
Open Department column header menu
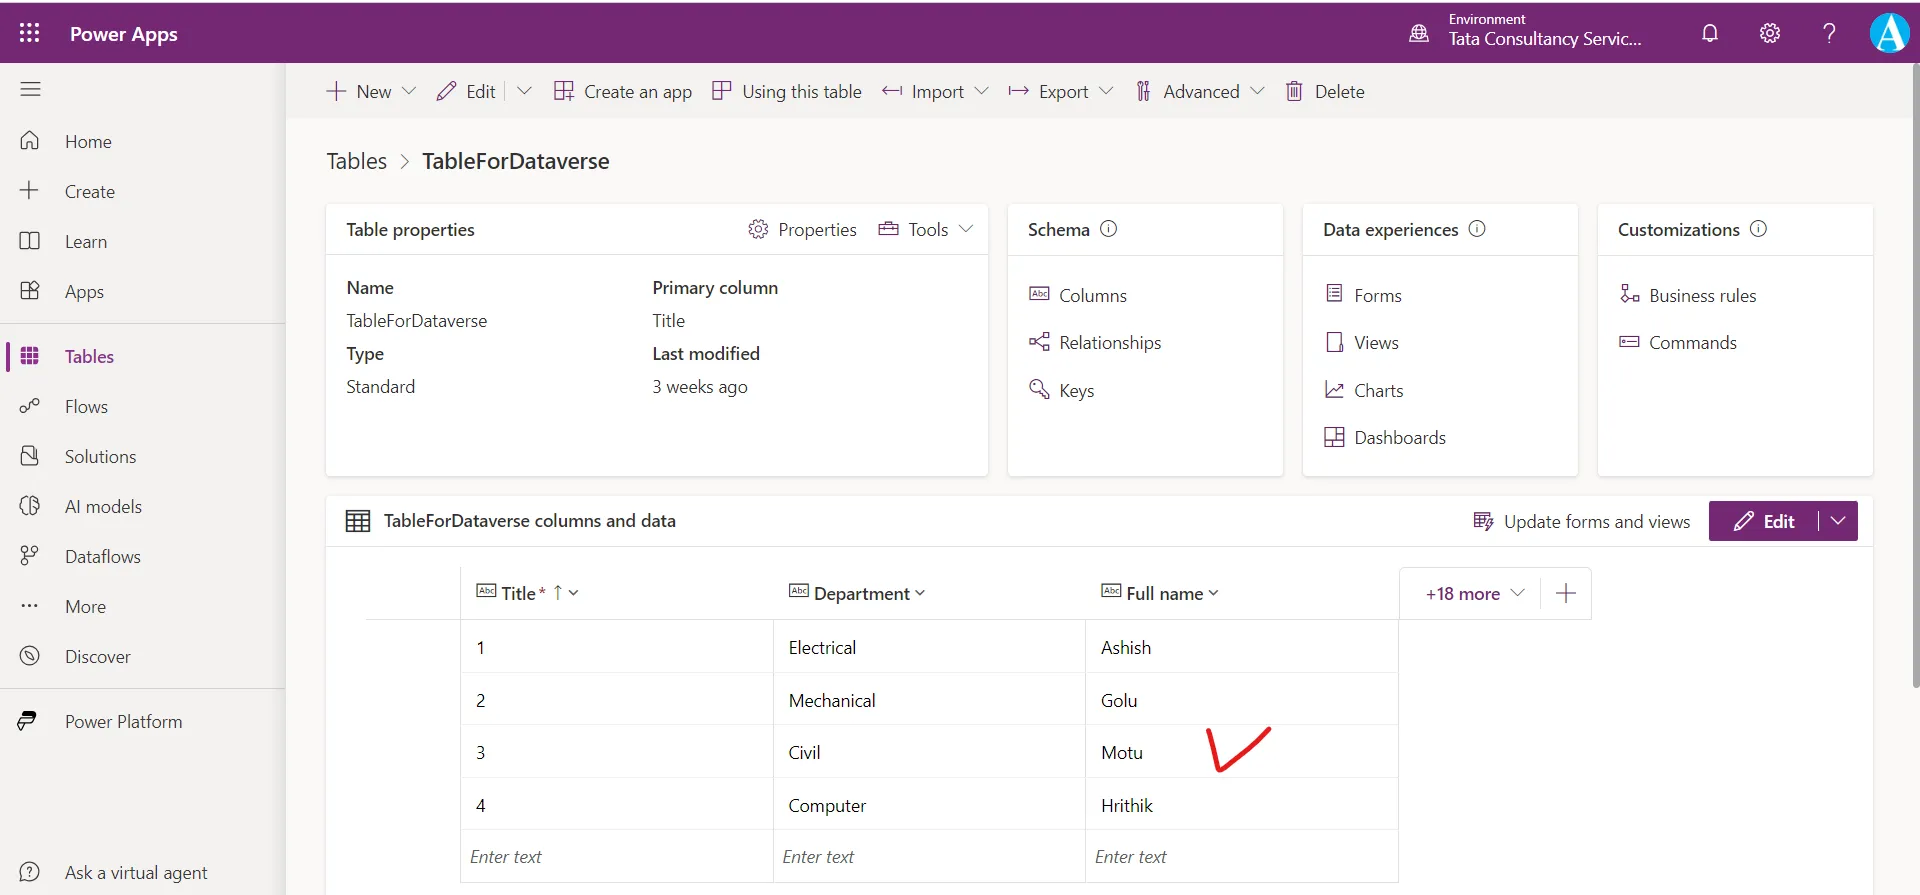[920, 593]
